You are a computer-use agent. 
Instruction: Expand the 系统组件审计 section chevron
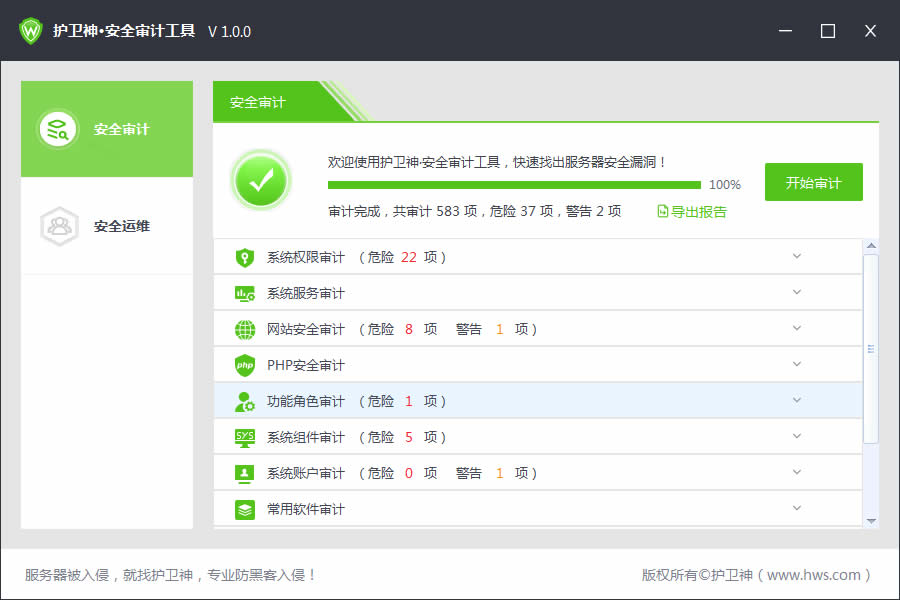tap(797, 436)
